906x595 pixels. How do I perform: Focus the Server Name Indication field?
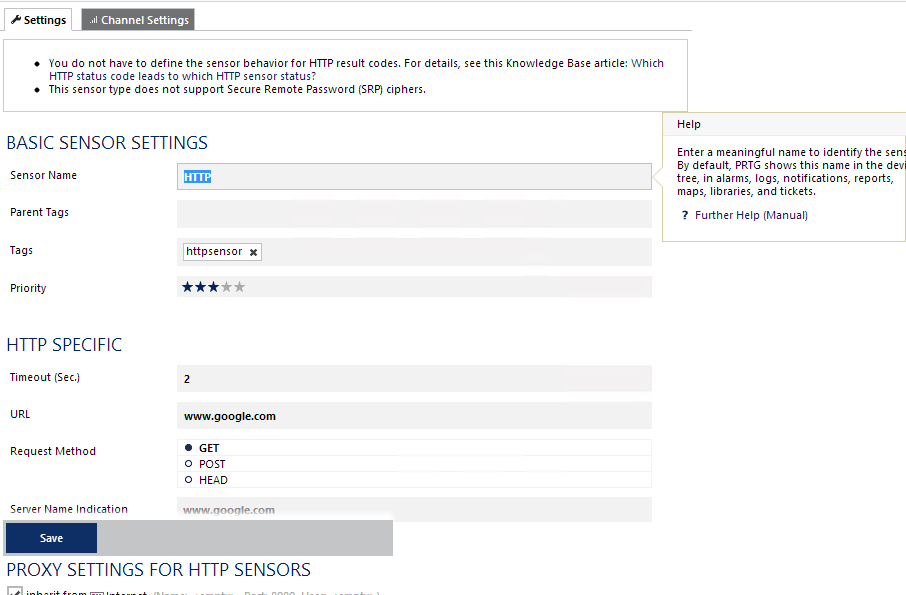[414, 509]
